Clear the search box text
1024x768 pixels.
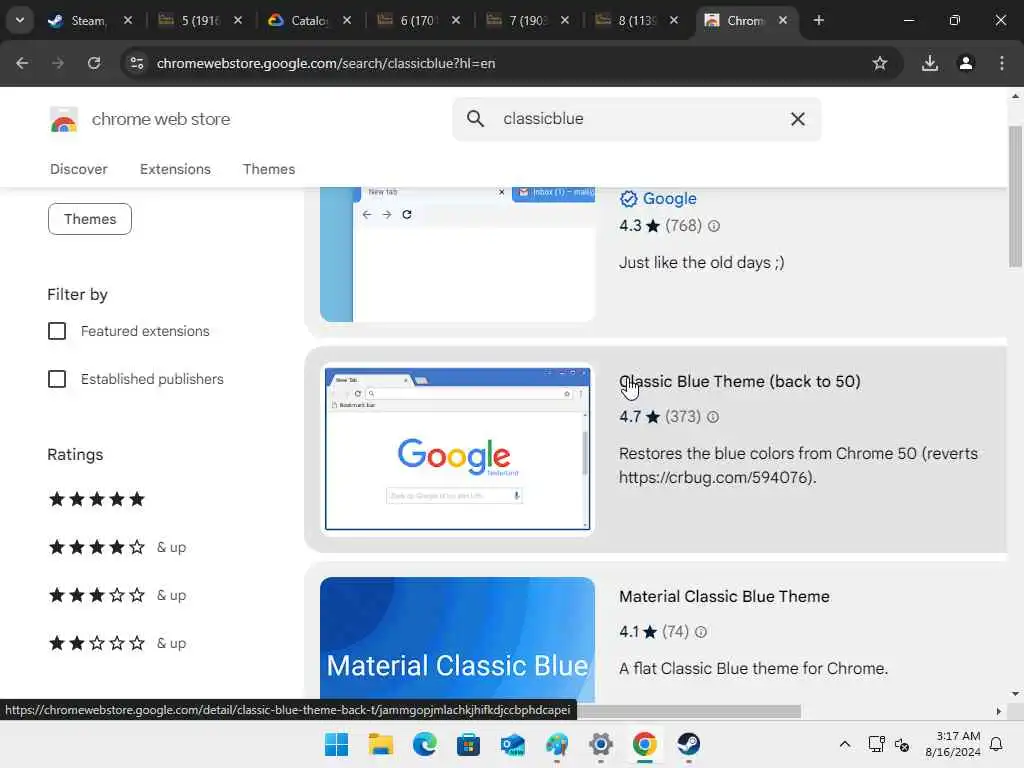[797, 119]
